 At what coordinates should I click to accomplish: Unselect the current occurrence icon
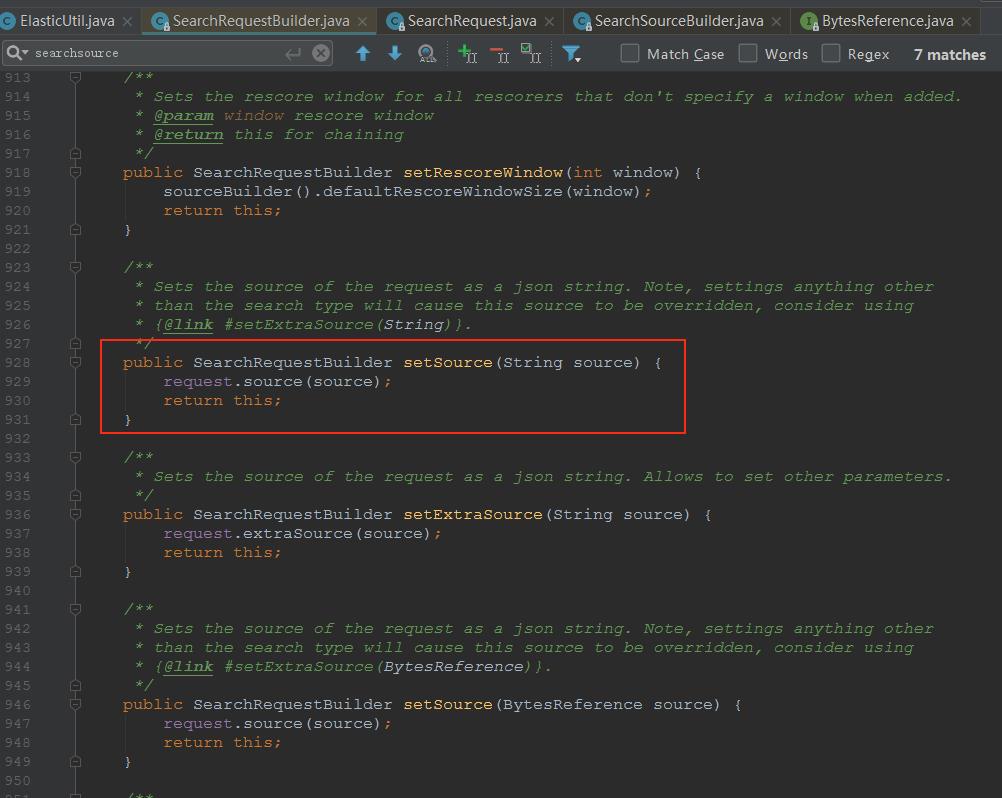click(x=500, y=54)
